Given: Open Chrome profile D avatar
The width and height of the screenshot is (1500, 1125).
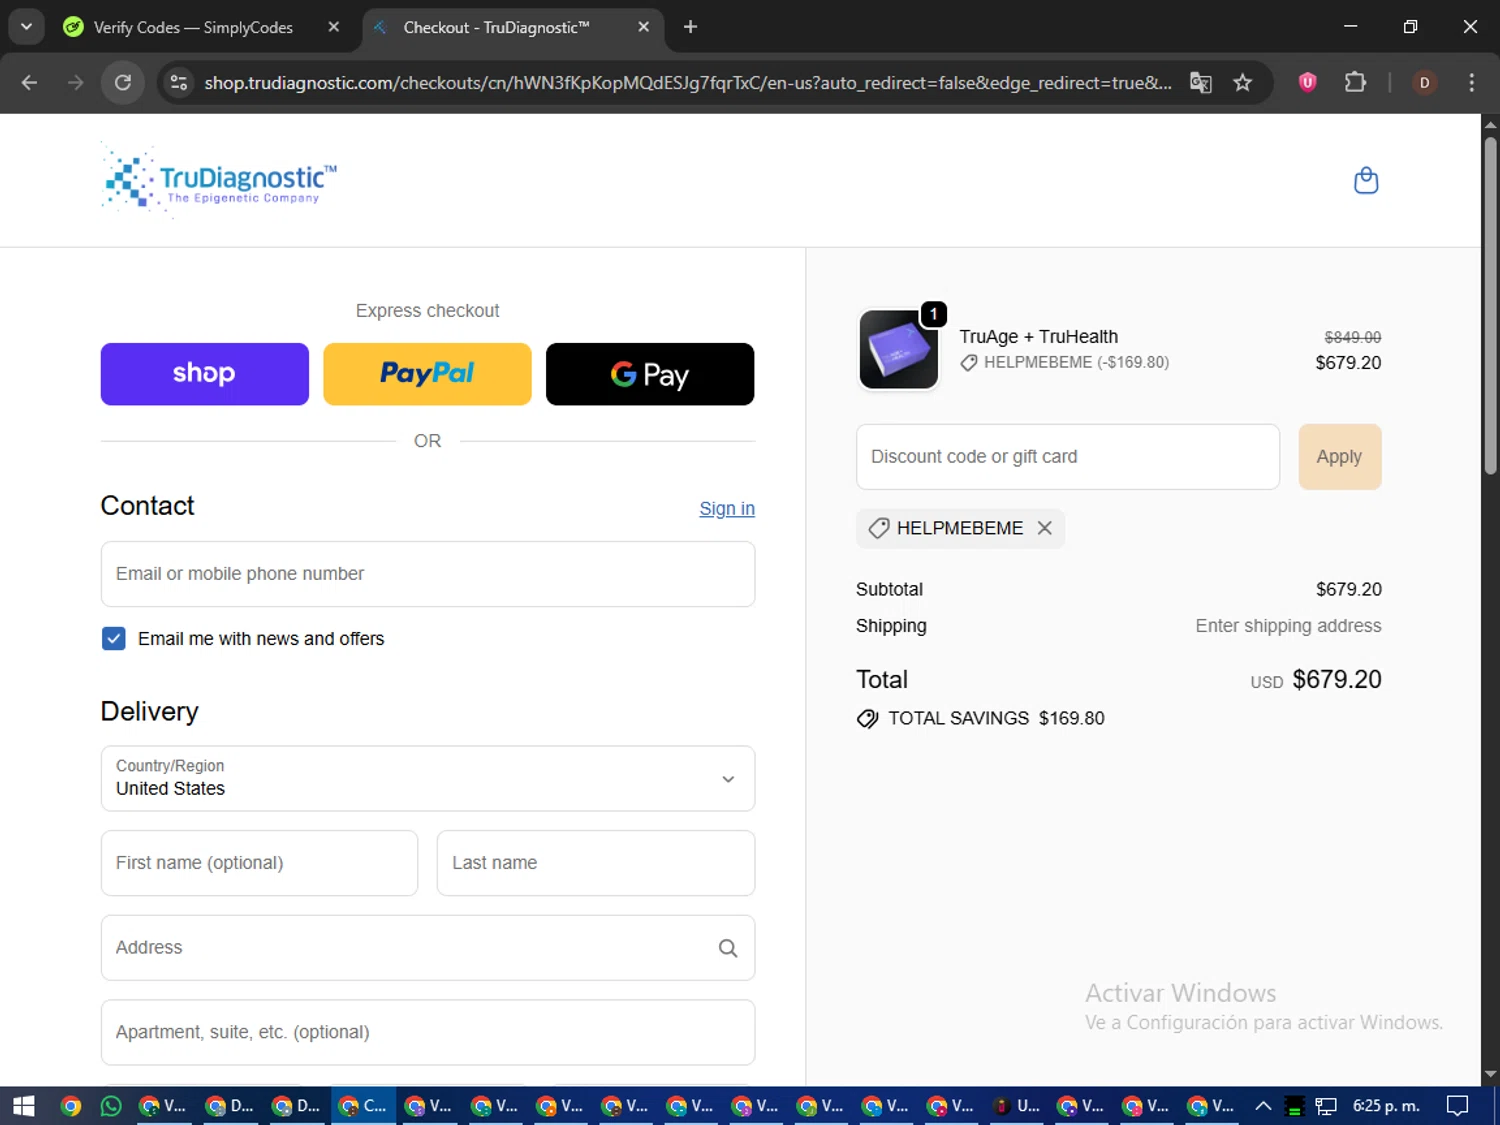Looking at the screenshot, I should pos(1424,82).
